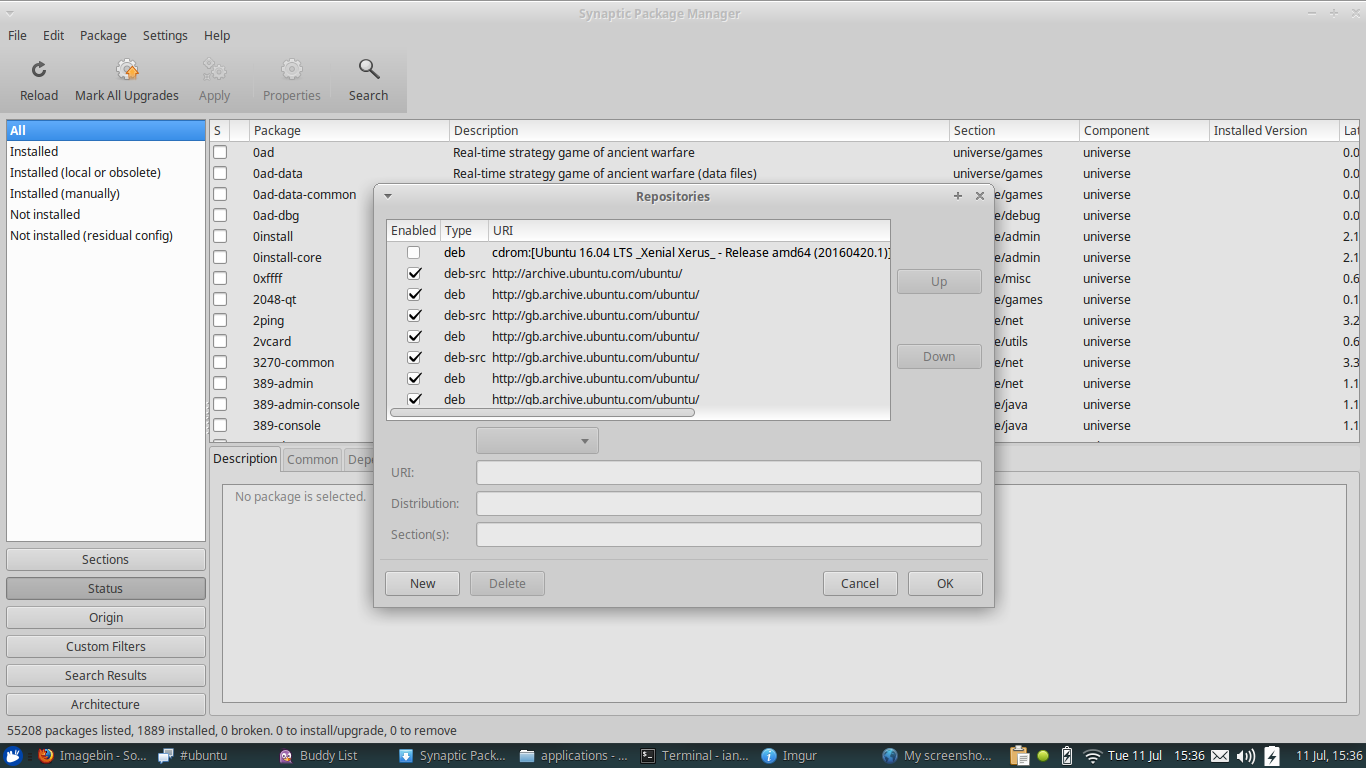
Task: Cancel the Repositories dialog
Action: tap(860, 584)
